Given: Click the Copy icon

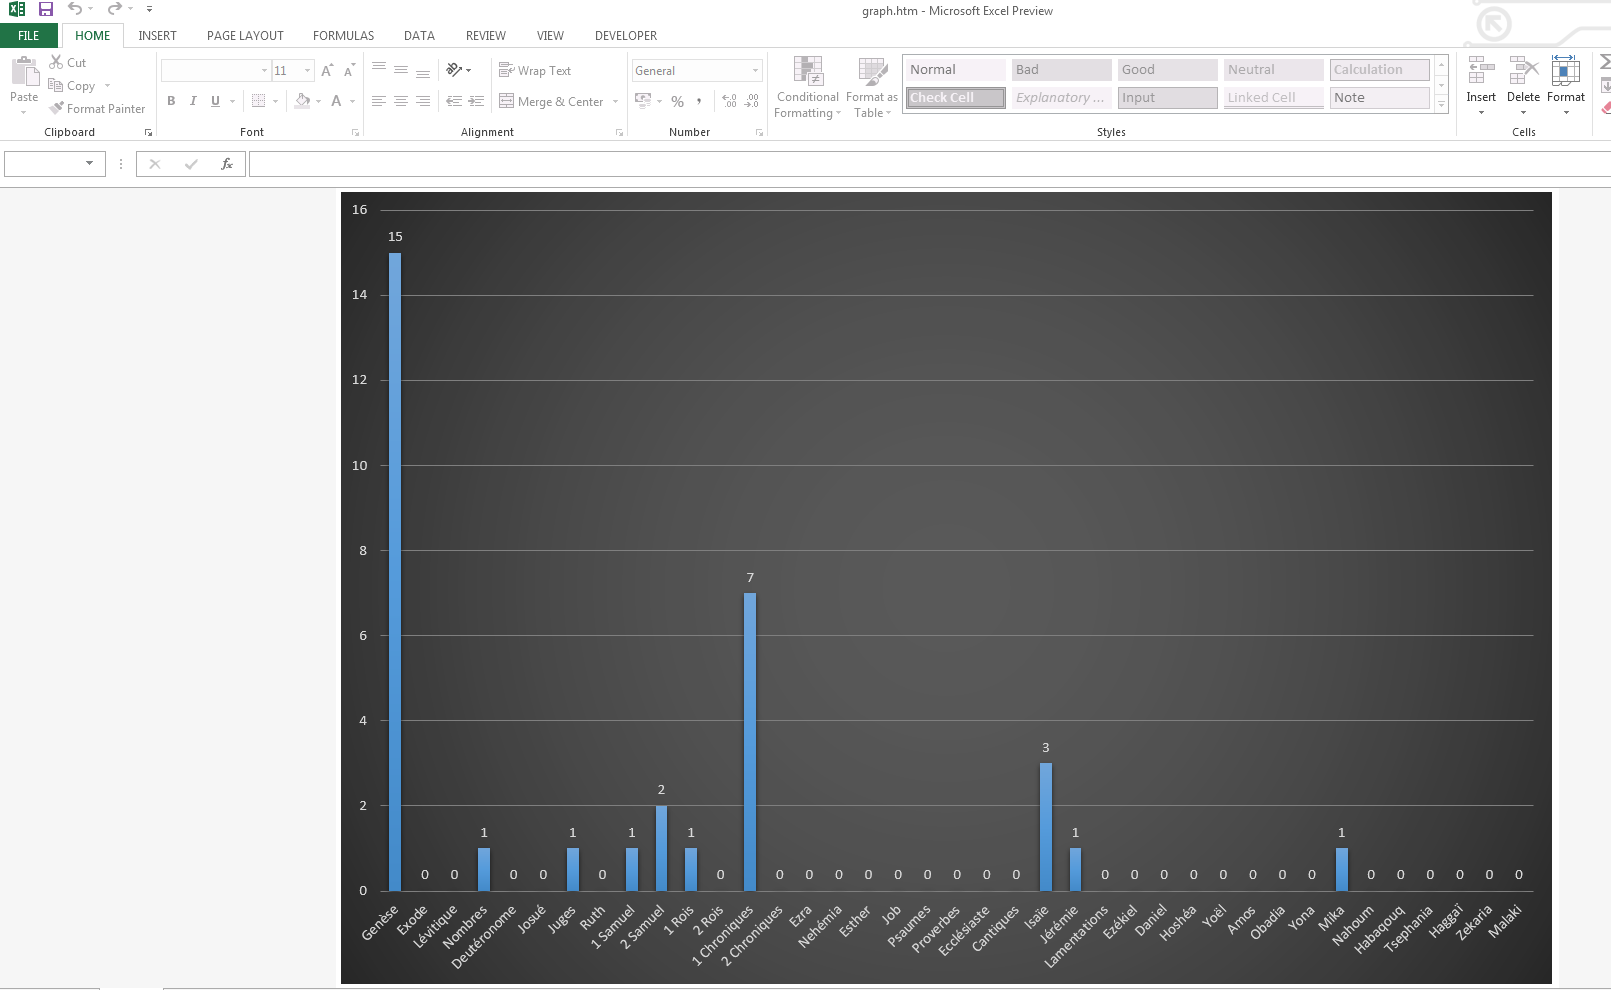Looking at the screenshot, I should 56,86.
